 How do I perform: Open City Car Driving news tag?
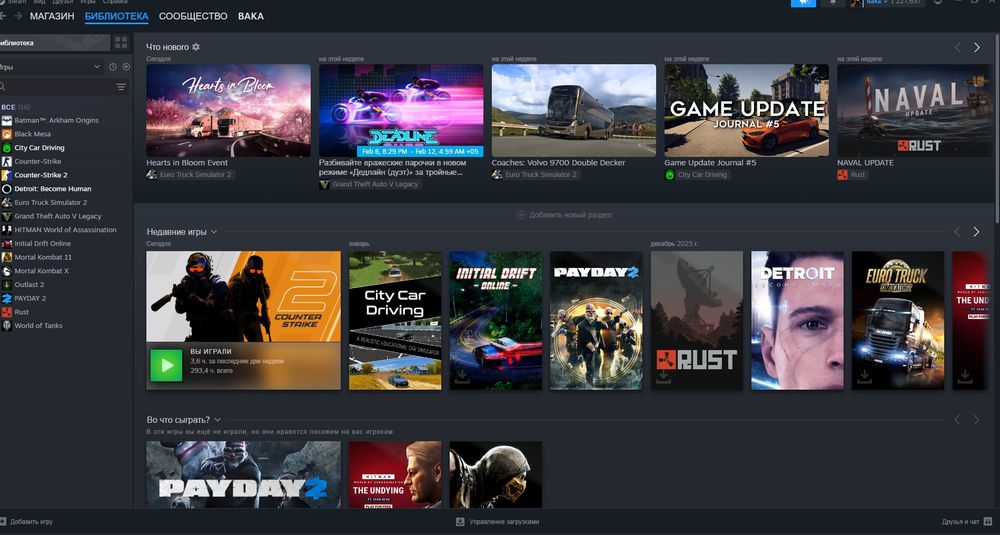[x=696, y=175]
